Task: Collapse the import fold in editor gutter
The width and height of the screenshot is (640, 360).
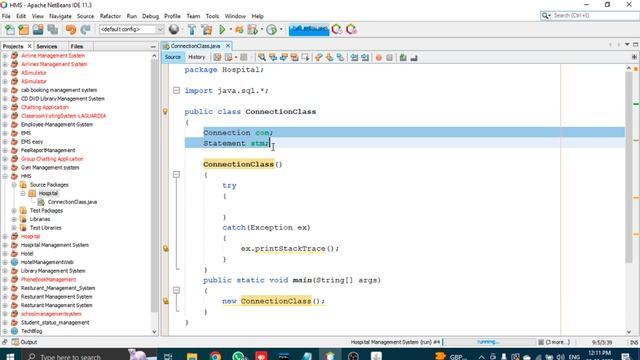Action: 176,90
